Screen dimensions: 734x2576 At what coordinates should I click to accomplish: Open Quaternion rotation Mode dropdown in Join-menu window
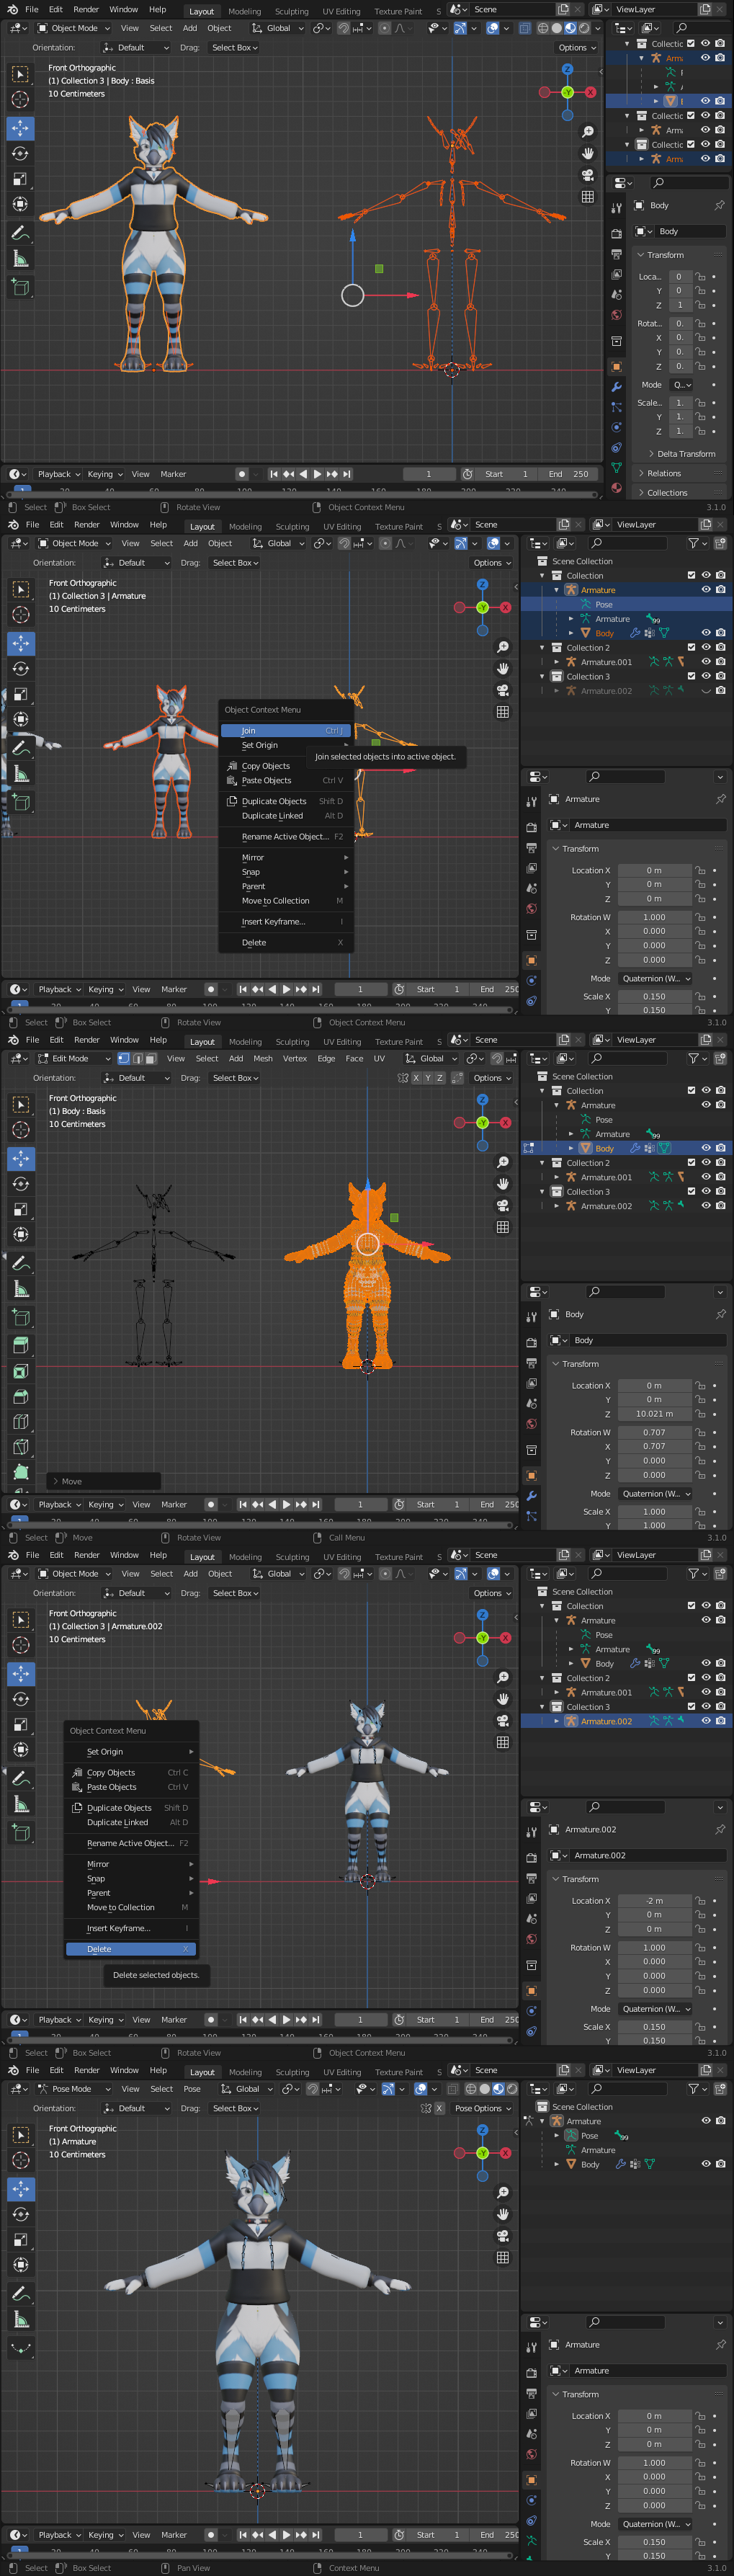click(x=655, y=979)
